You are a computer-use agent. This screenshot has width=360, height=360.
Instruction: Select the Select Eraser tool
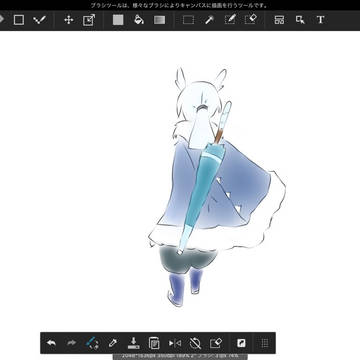pos(250,20)
